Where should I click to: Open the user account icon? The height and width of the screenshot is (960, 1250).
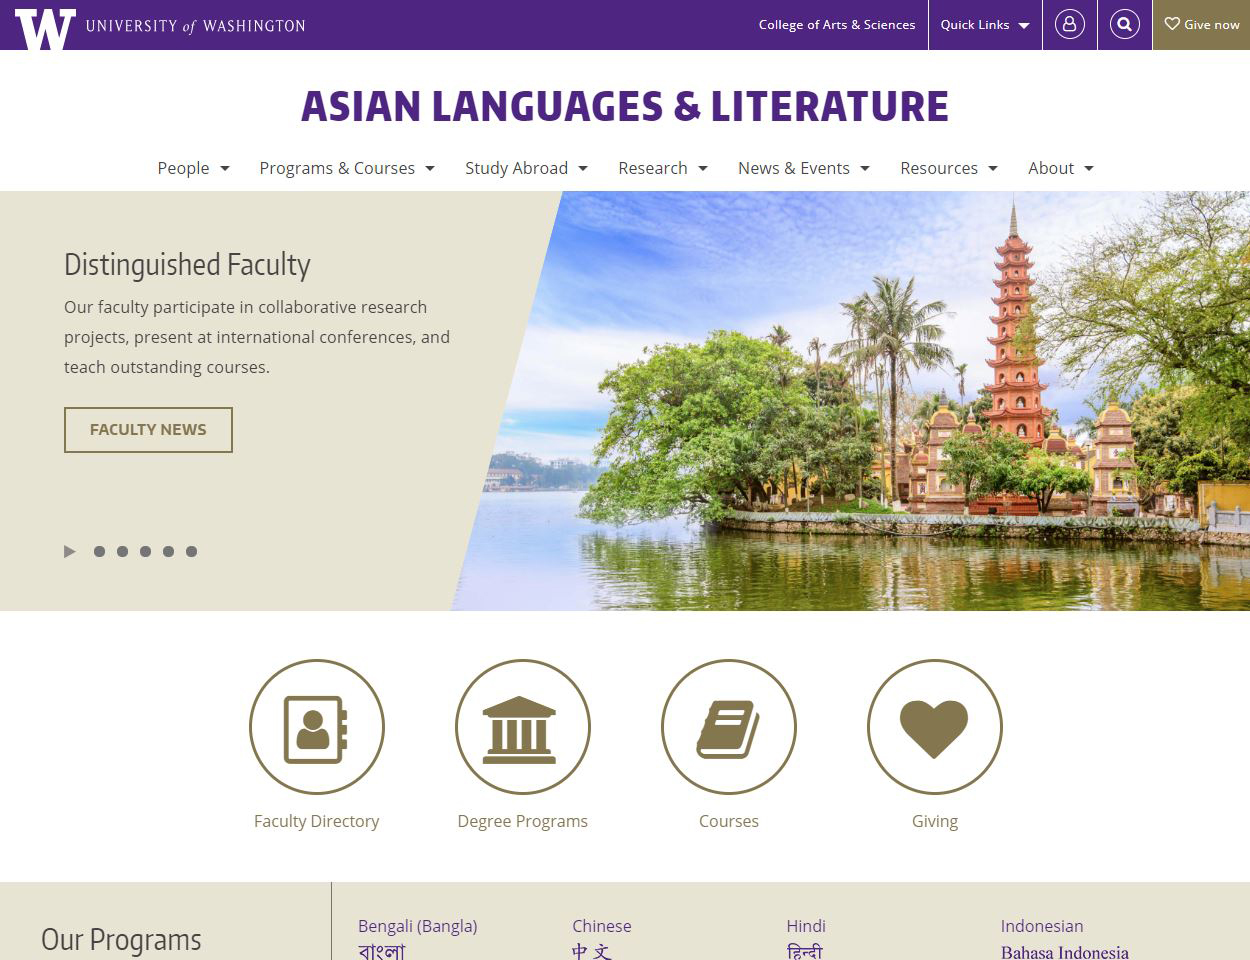(x=1069, y=25)
